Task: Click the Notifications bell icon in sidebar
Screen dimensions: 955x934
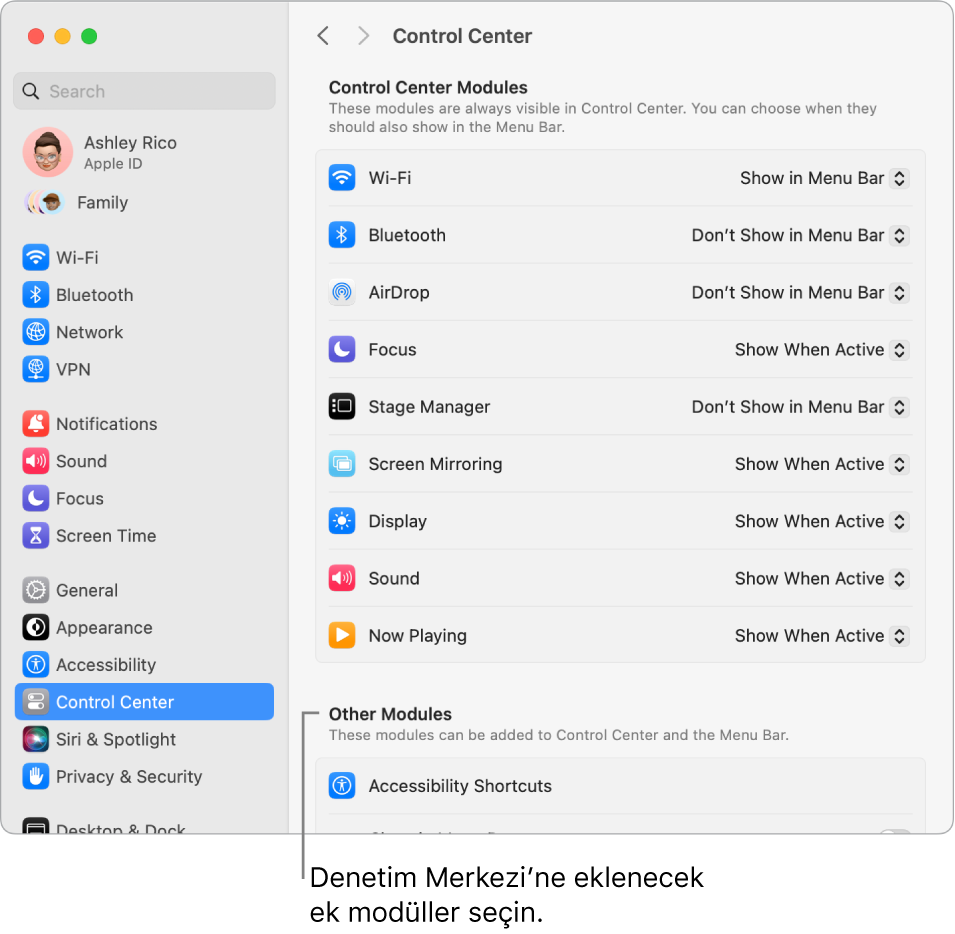Action: (x=36, y=424)
